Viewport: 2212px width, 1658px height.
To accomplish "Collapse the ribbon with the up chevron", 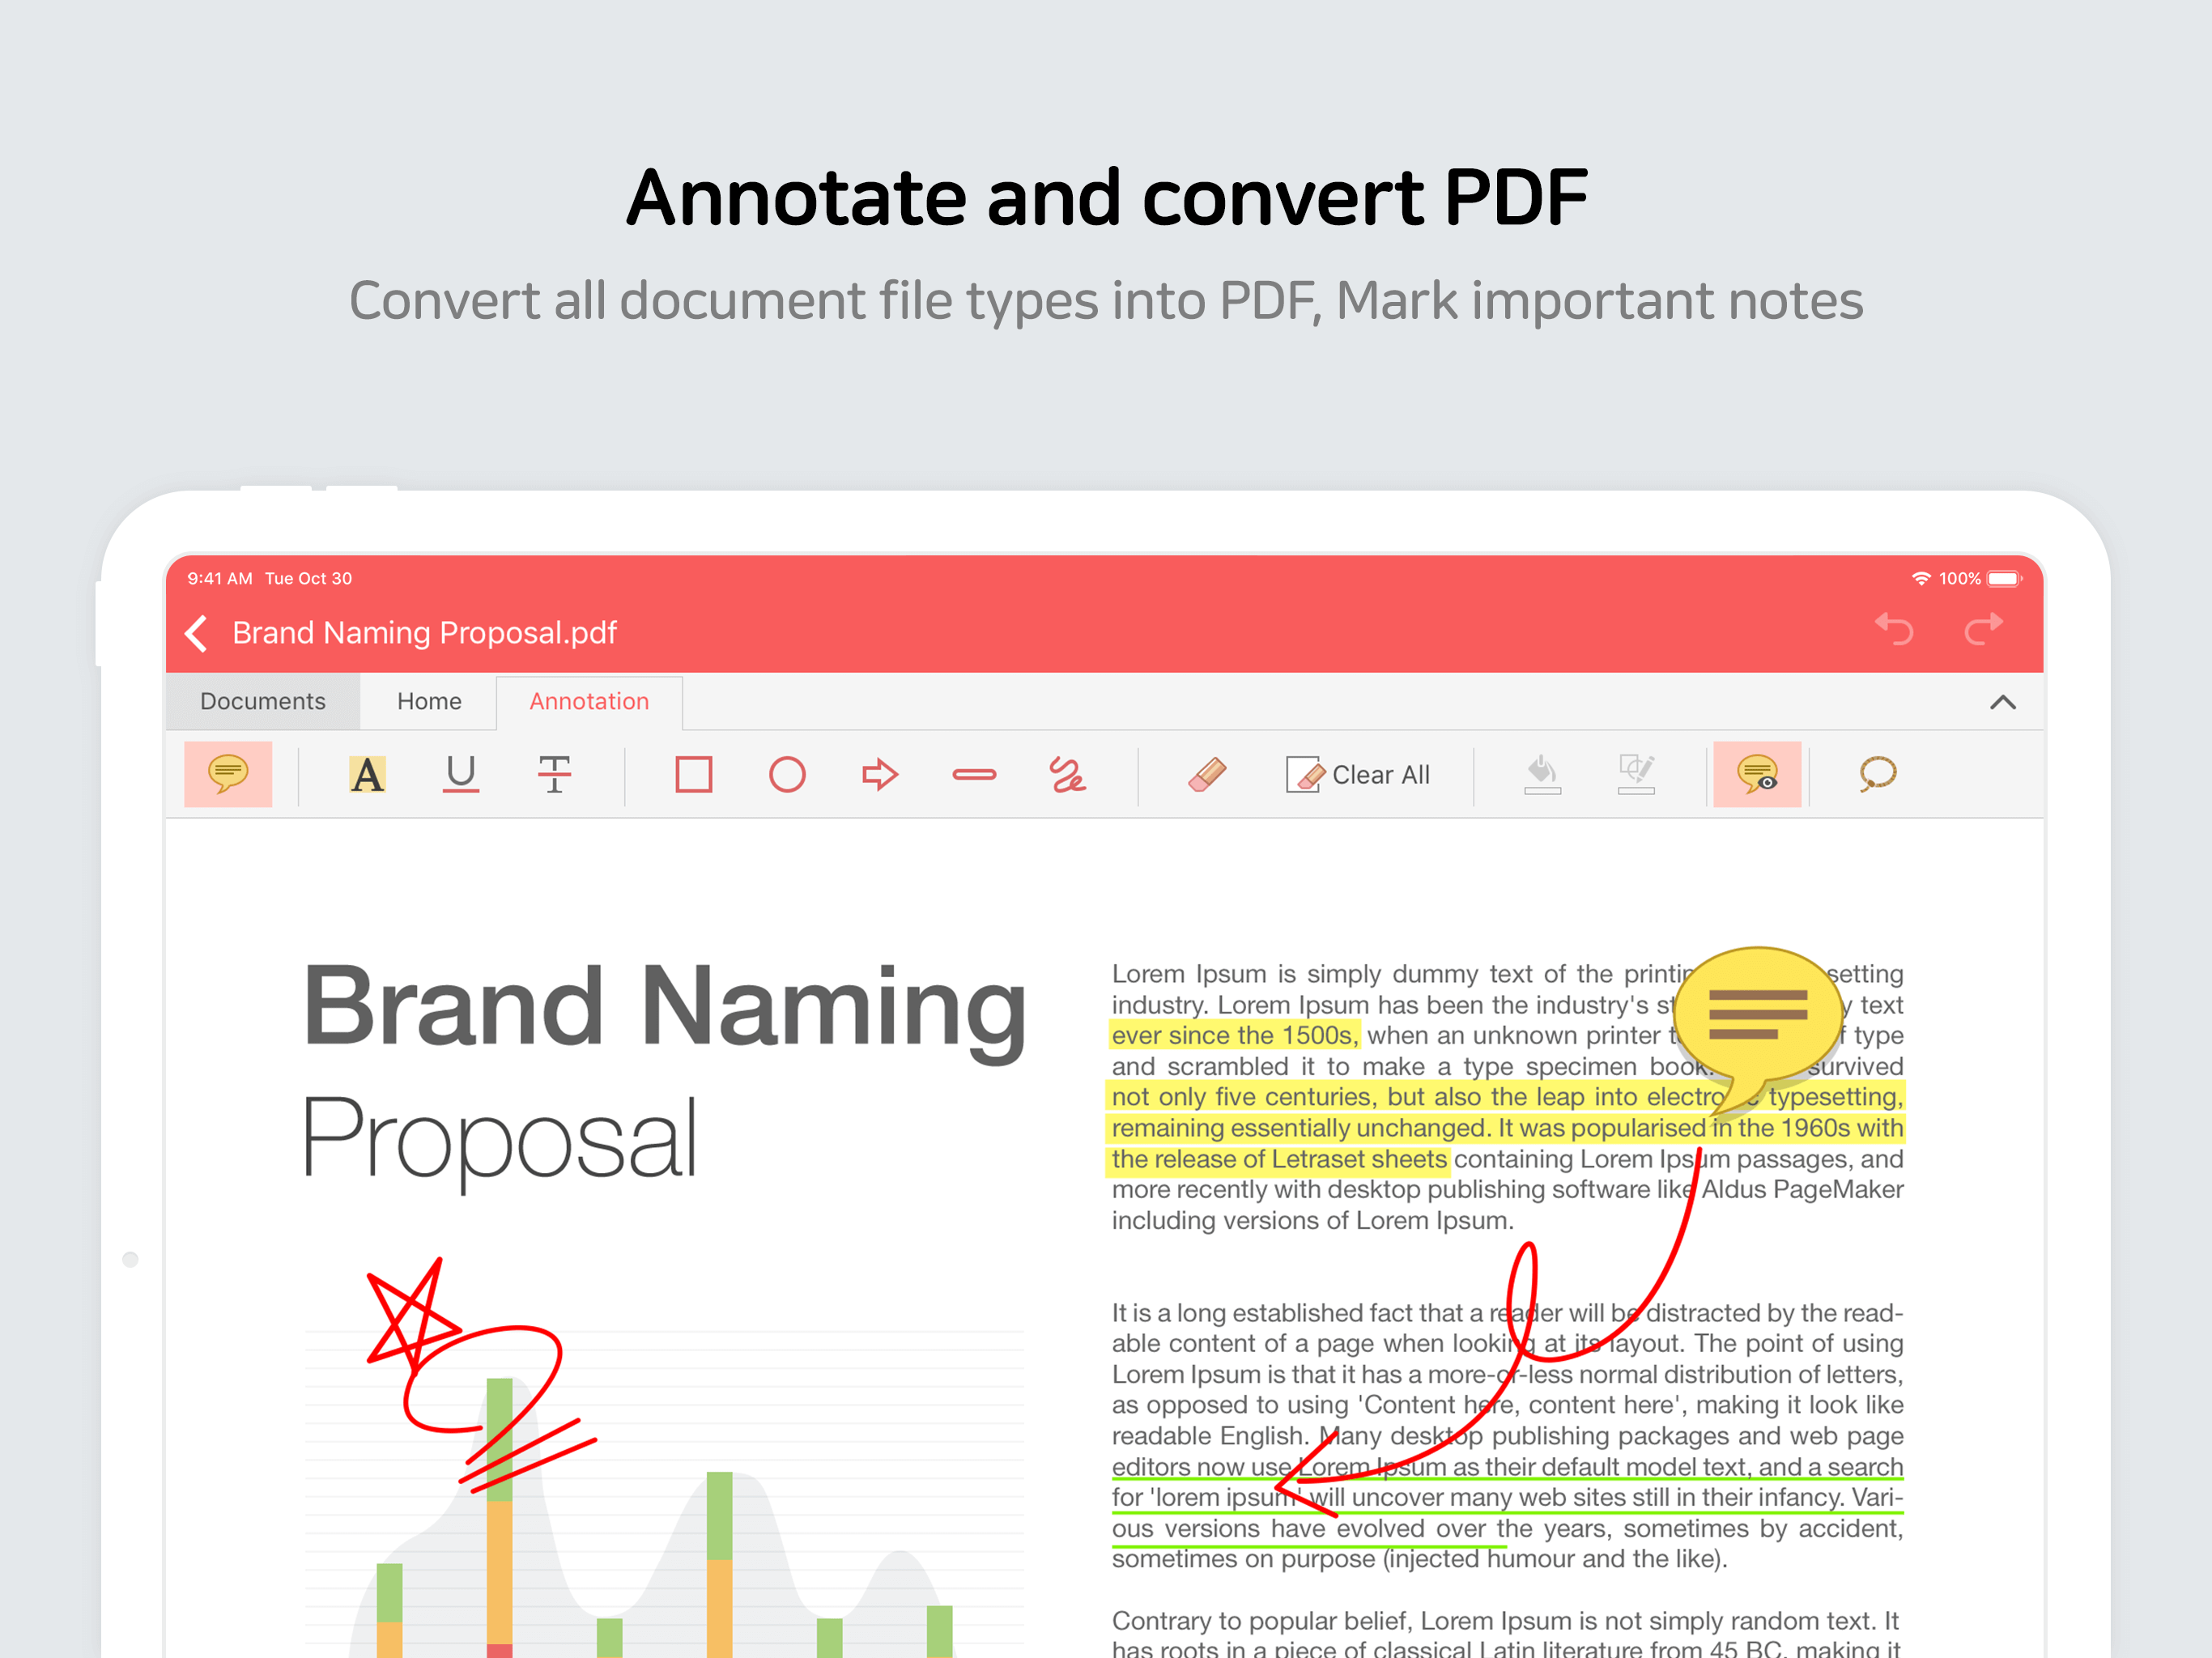I will coord(2002,702).
